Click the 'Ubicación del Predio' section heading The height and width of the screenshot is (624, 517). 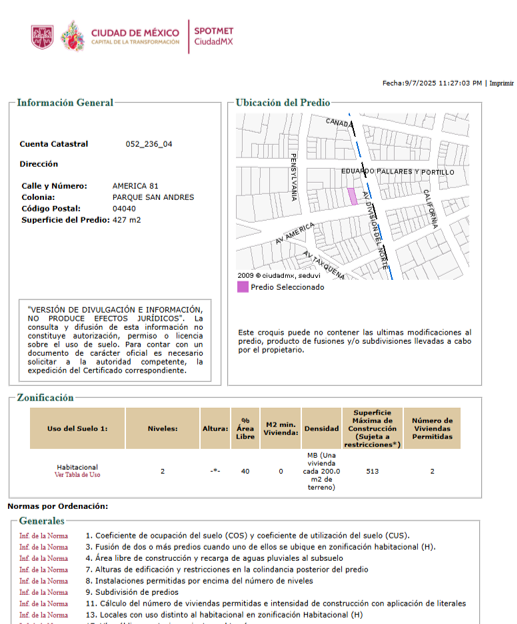pyautogui.click(x=283, y=103)
